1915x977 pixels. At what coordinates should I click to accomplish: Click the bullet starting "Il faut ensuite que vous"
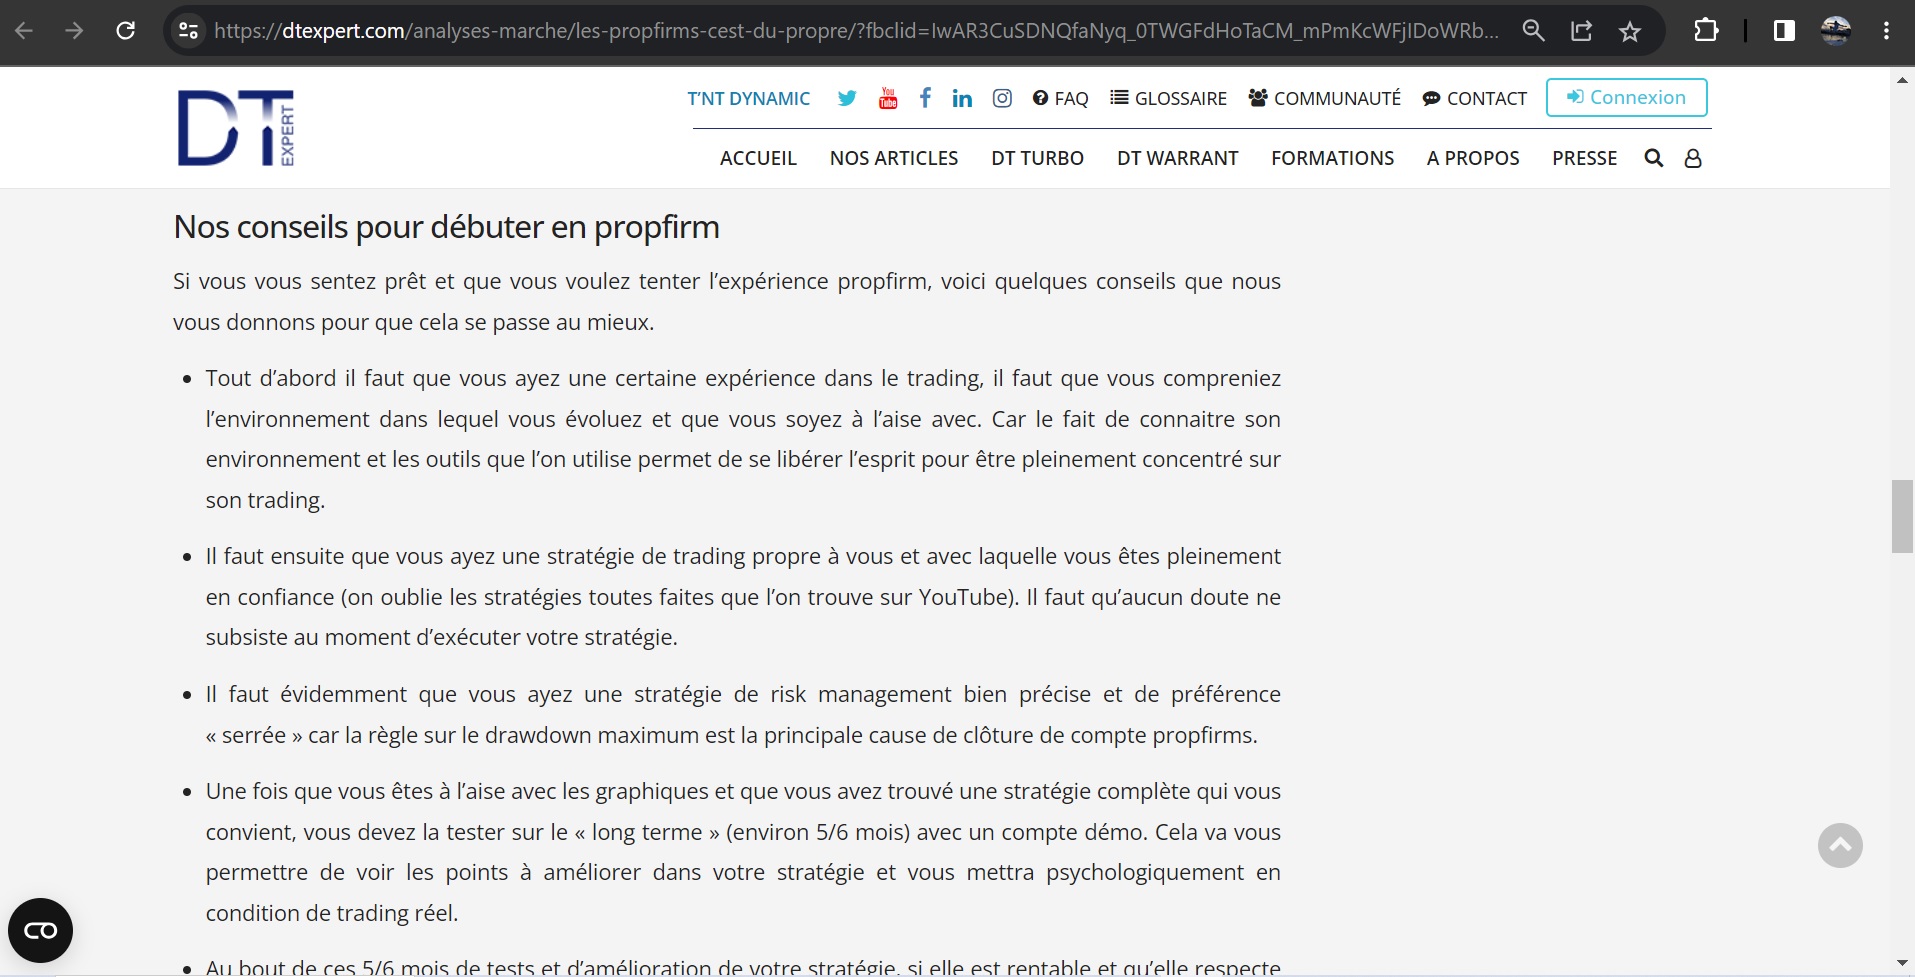(x=743, y=597)
